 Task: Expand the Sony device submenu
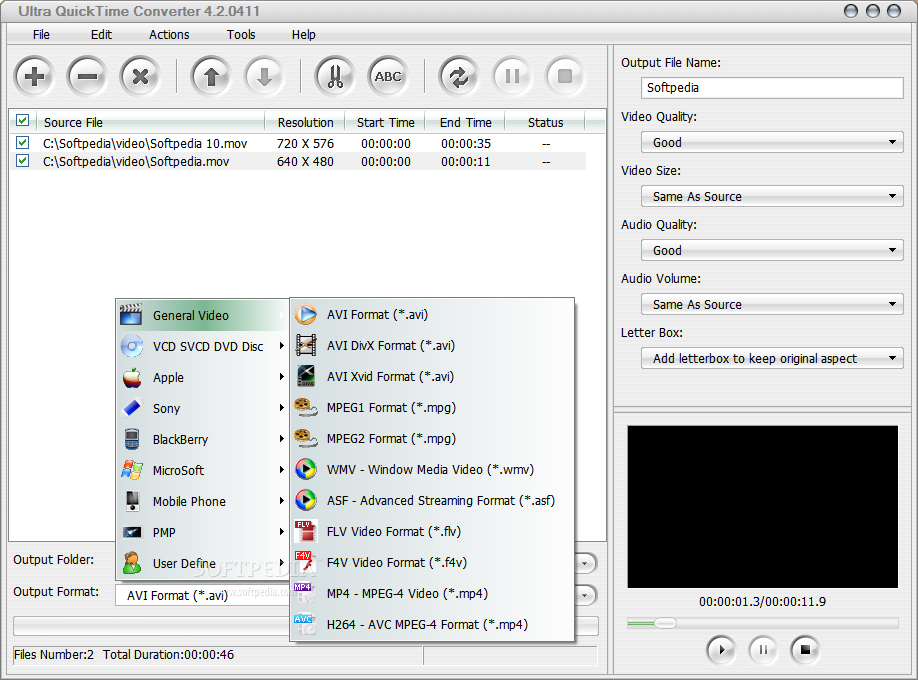point(203,409)
